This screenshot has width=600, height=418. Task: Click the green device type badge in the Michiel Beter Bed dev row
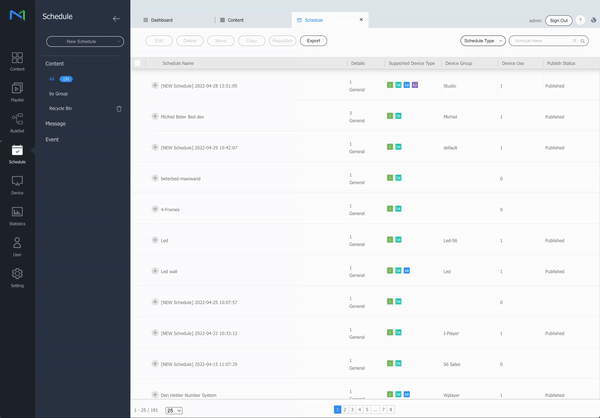390,116
